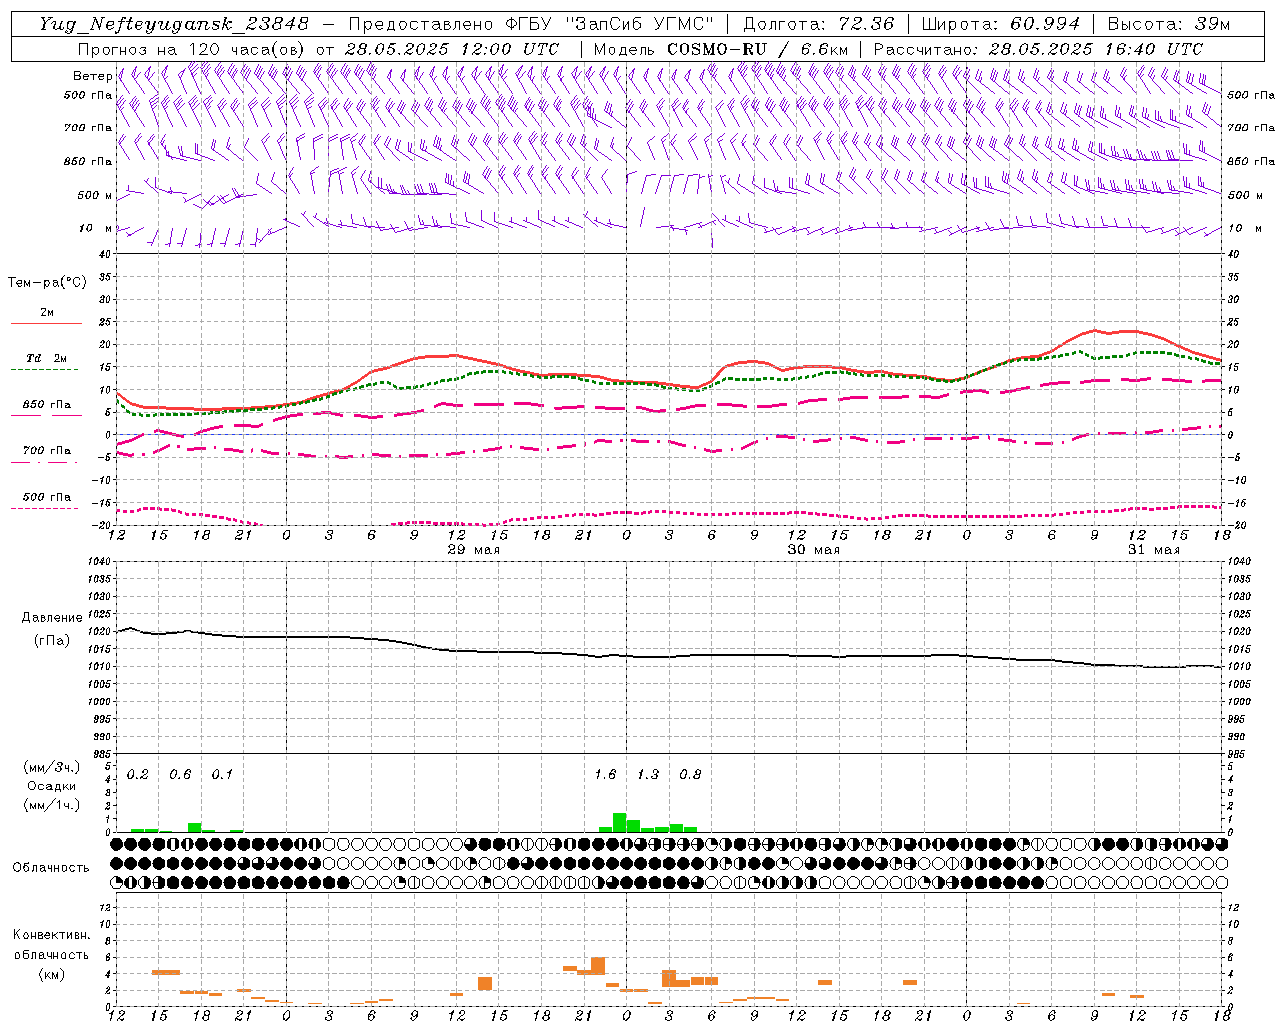Select the (мм/1ч.) precipitation unit label
The width and height of the screenshot is (1280, 1024).
pos(51,805)
